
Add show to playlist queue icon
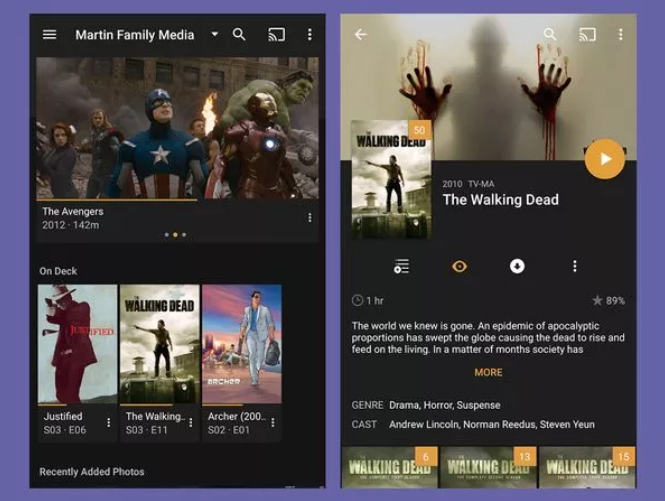coord(401,266)
